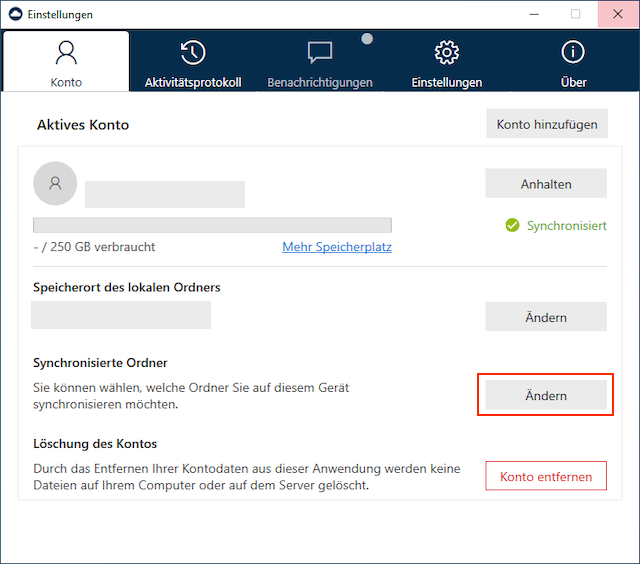Click the 'Speicherort des lokalen Ordners' heading
The image size is (640, 564).
pos(127,287)
